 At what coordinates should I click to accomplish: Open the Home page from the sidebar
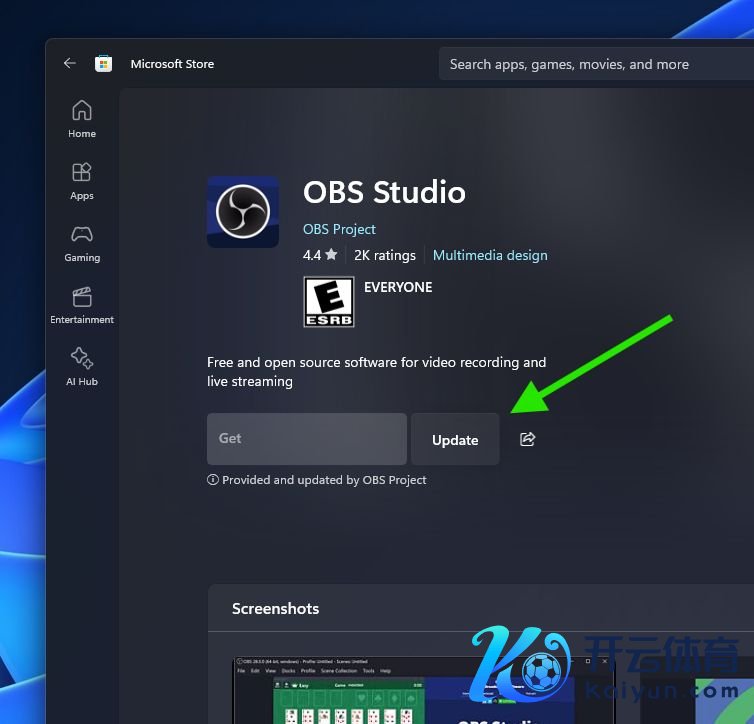pos(82,118)
